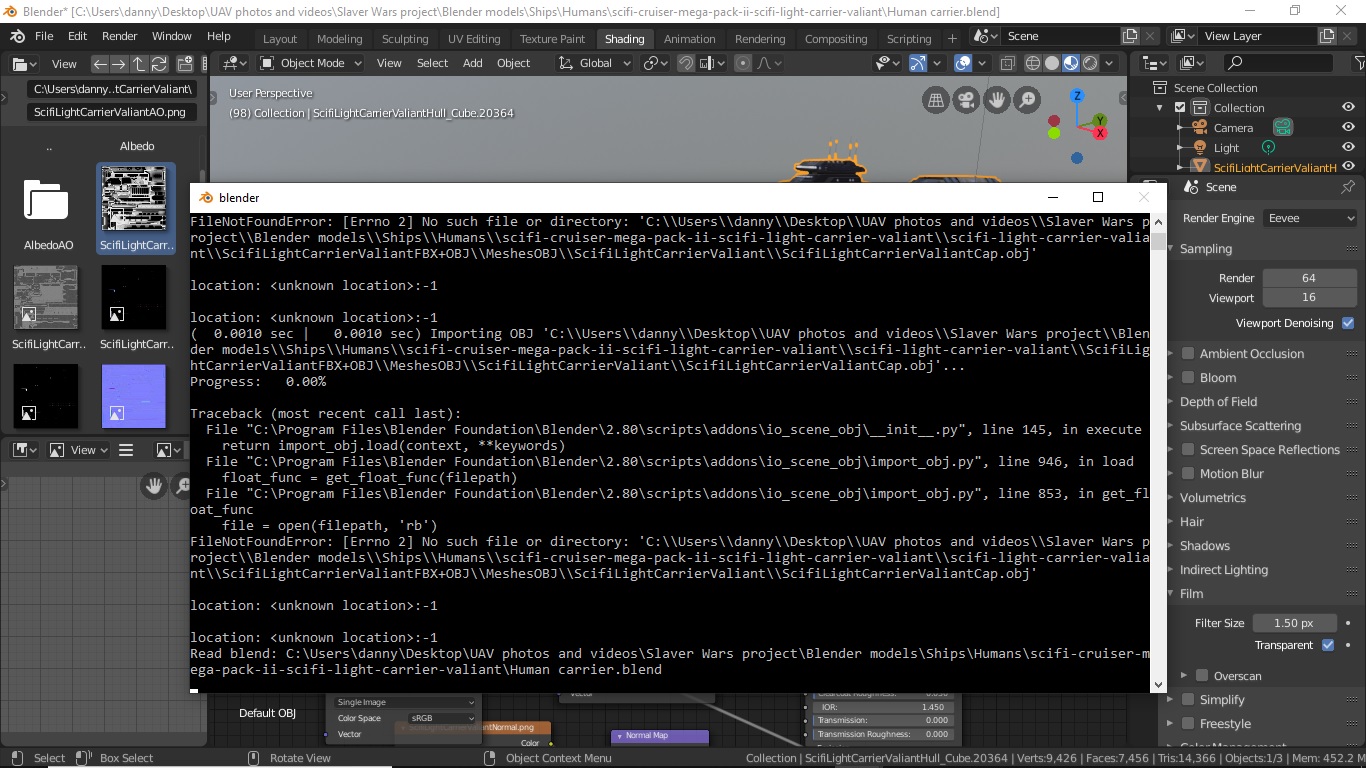The width and height of the screenshot is (1366, 768).
Task: Toggle snapping magnet icon
Action: (686, 63)
